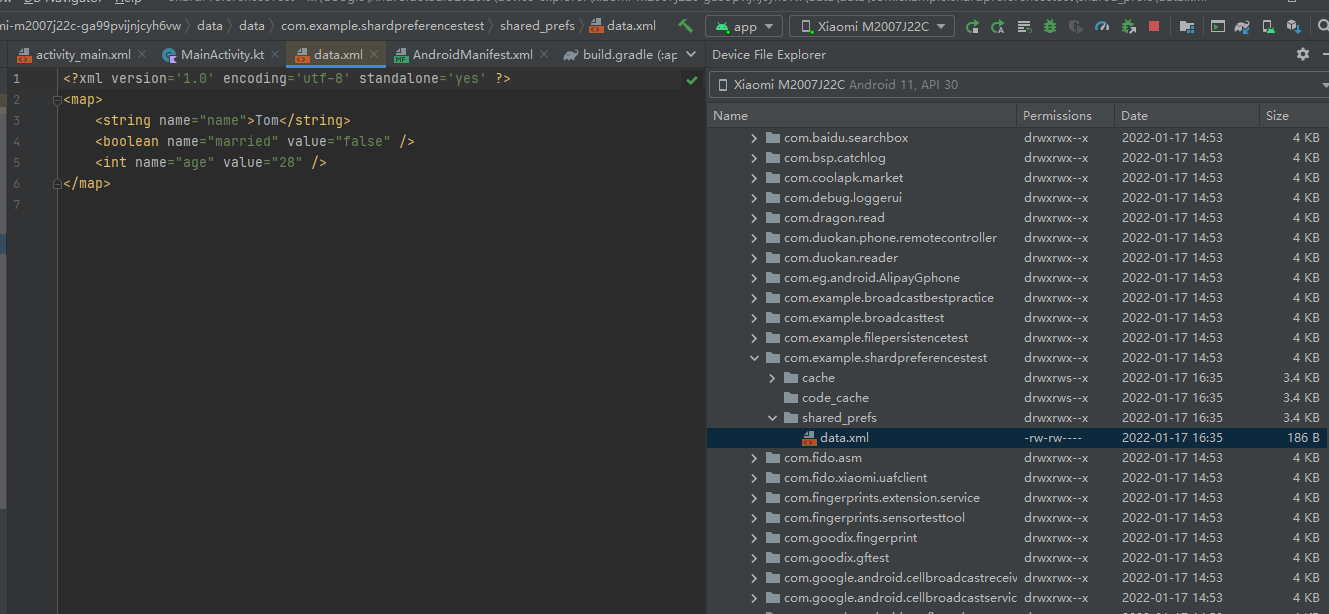Click the Apply Code Changes icon

coord(1024,27)
